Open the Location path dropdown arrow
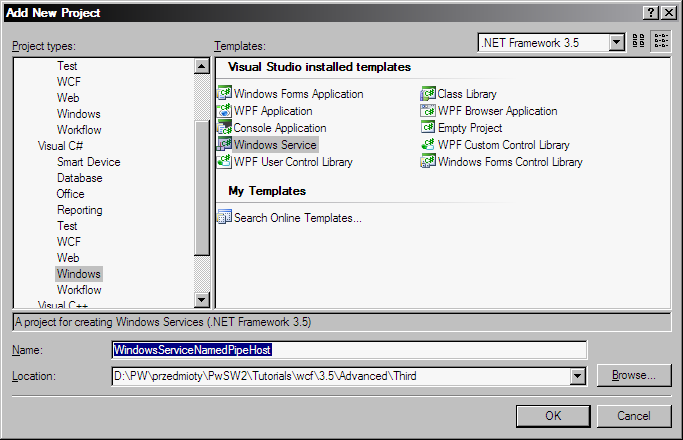 pyautogui.click(x=578, y=376)
